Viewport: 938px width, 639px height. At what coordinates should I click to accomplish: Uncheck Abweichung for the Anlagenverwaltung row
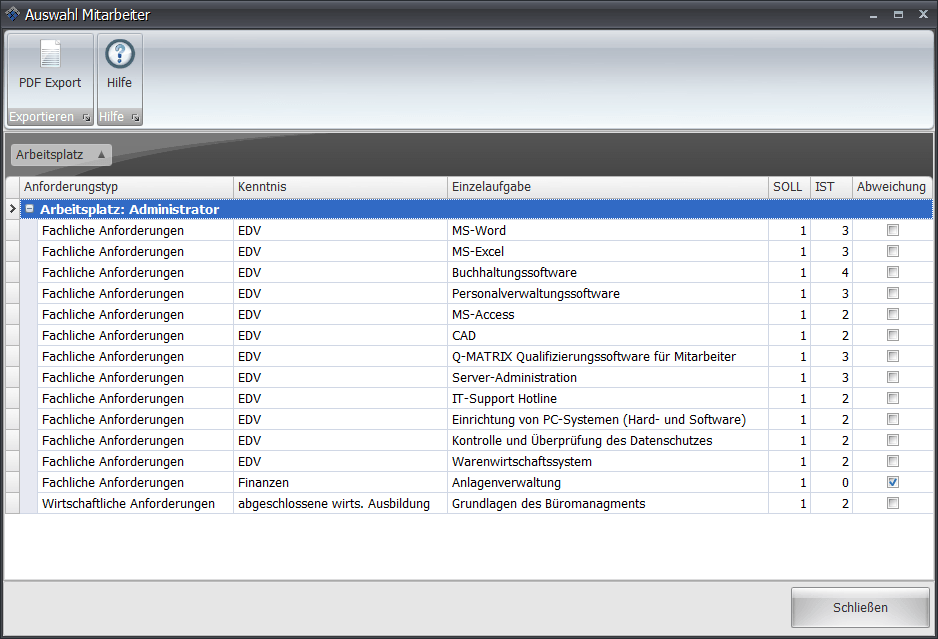[x=891, y=481]
